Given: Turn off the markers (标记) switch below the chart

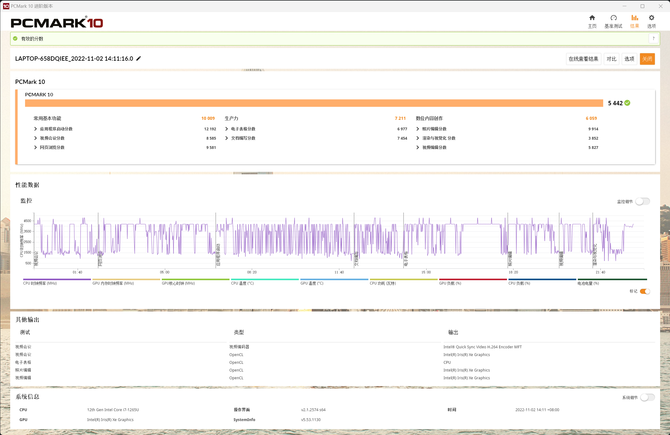Looking at the screenshot, I should pos(645,291).
